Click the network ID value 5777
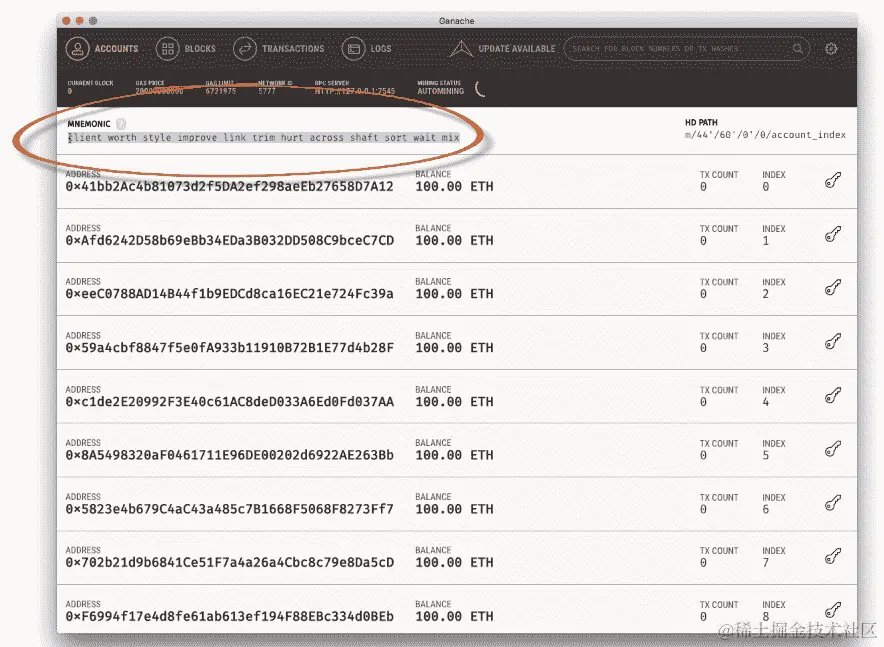The height and width of the screenshot is (647, 884). (267, 91)
